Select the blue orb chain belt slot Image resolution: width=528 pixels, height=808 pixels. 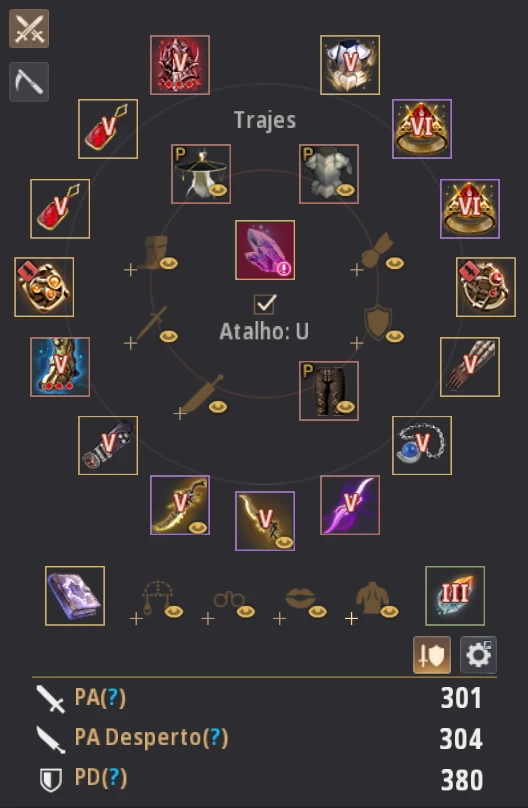click(x=422, y=445)
